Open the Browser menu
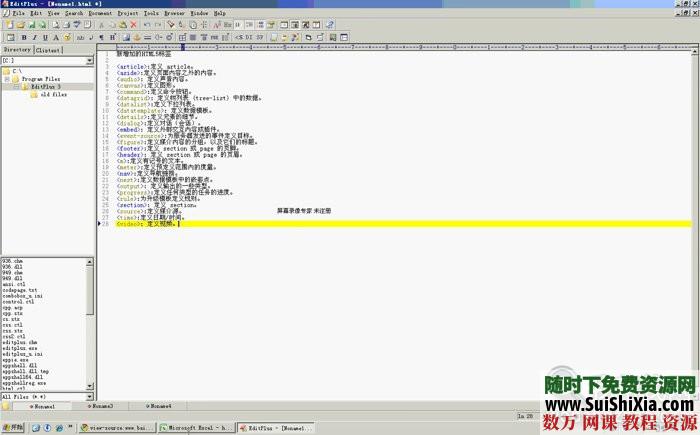The image size is (700, 435). (x=174, y=13)
